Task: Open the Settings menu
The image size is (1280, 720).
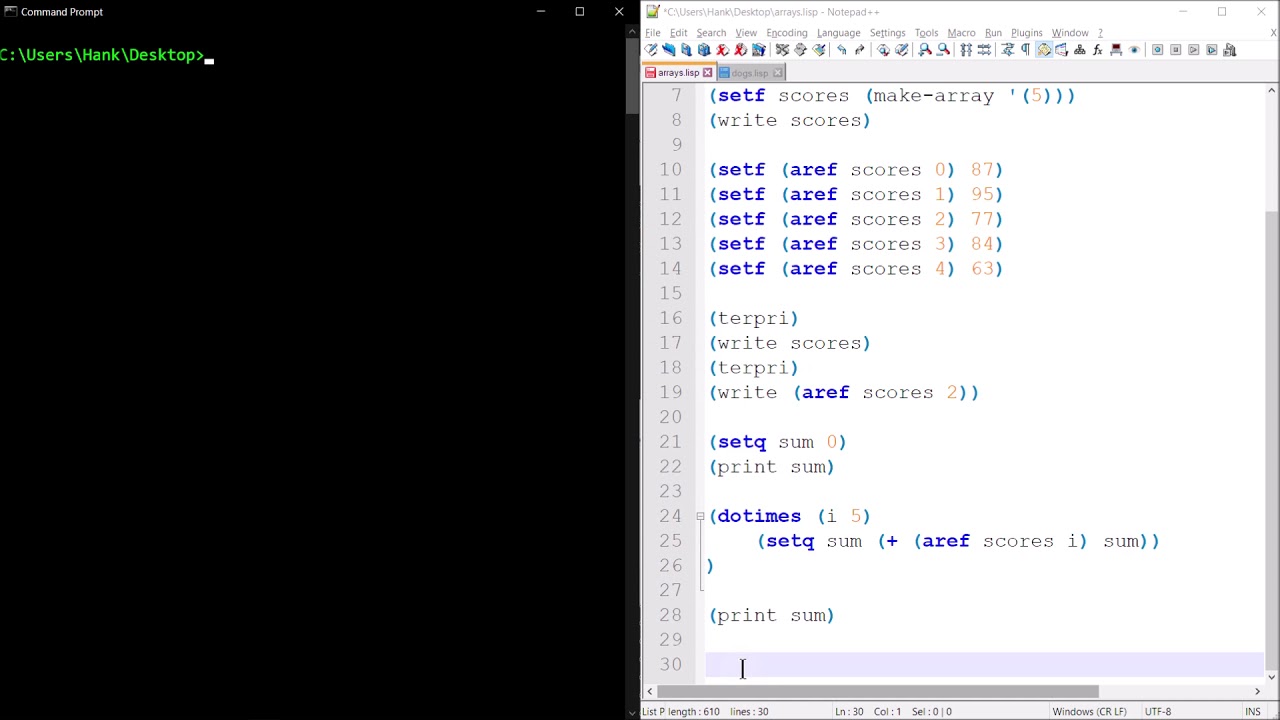Action: pos(887,33)
